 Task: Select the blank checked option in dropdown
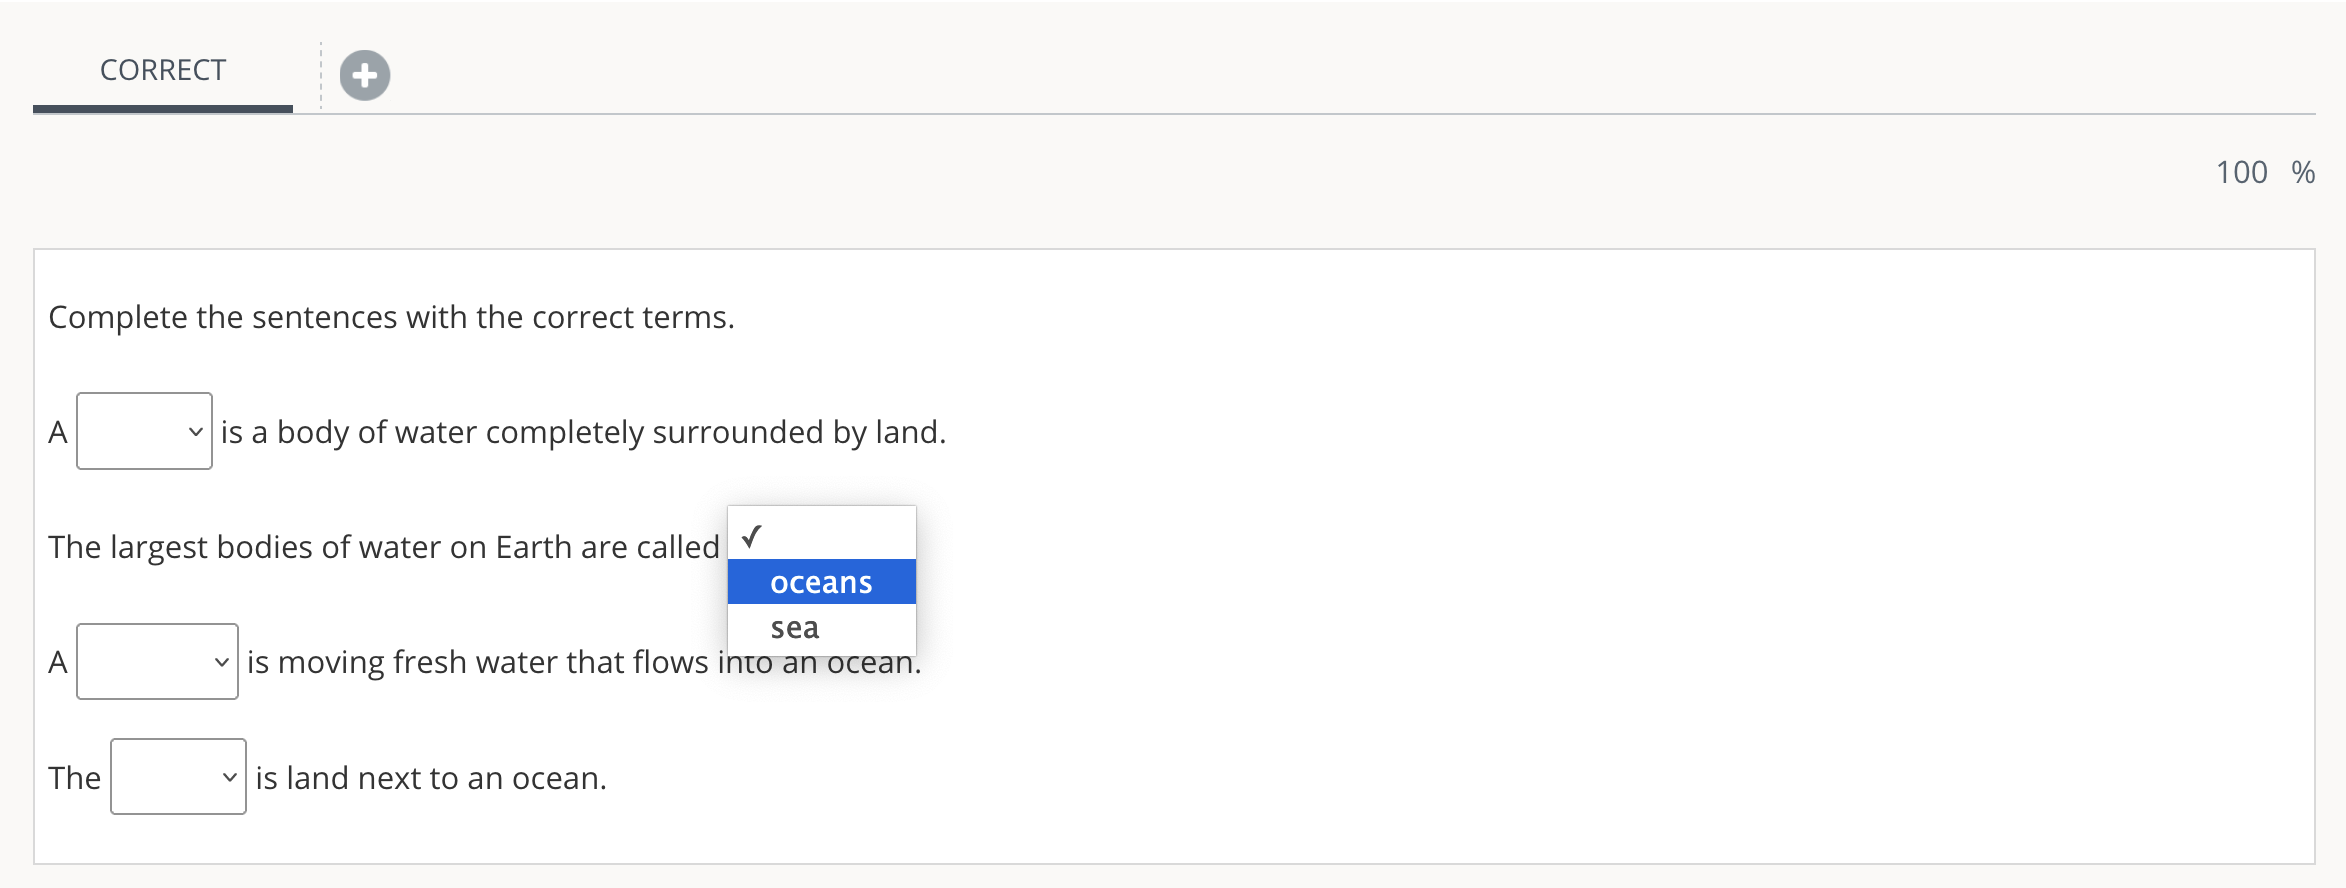point(822,536)
